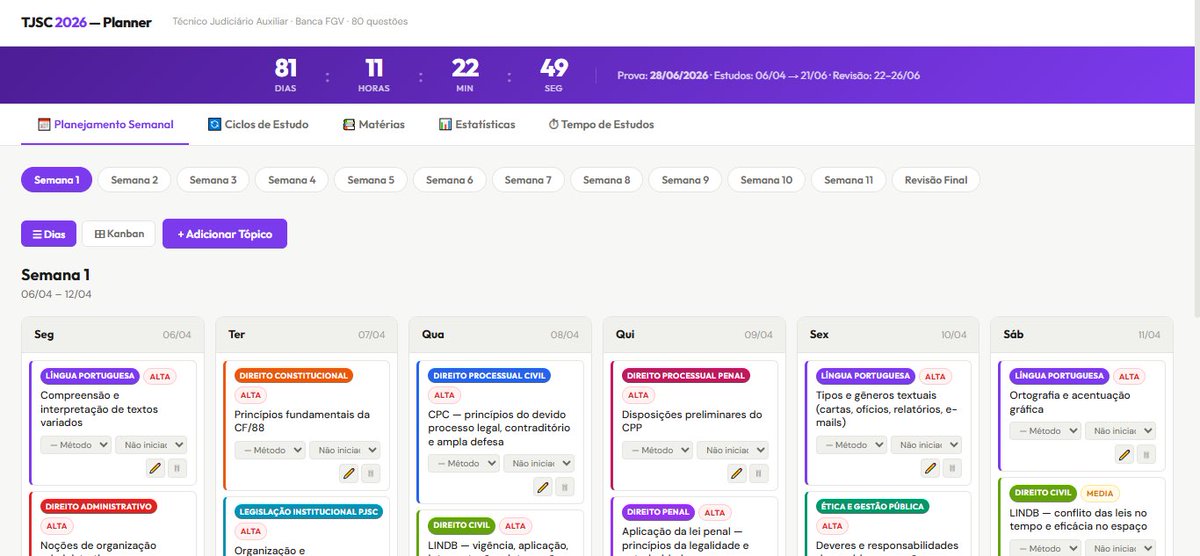Screen dimensions: 1200x556
Task: Select Semana 7
Action: click(x=528, y=180)
